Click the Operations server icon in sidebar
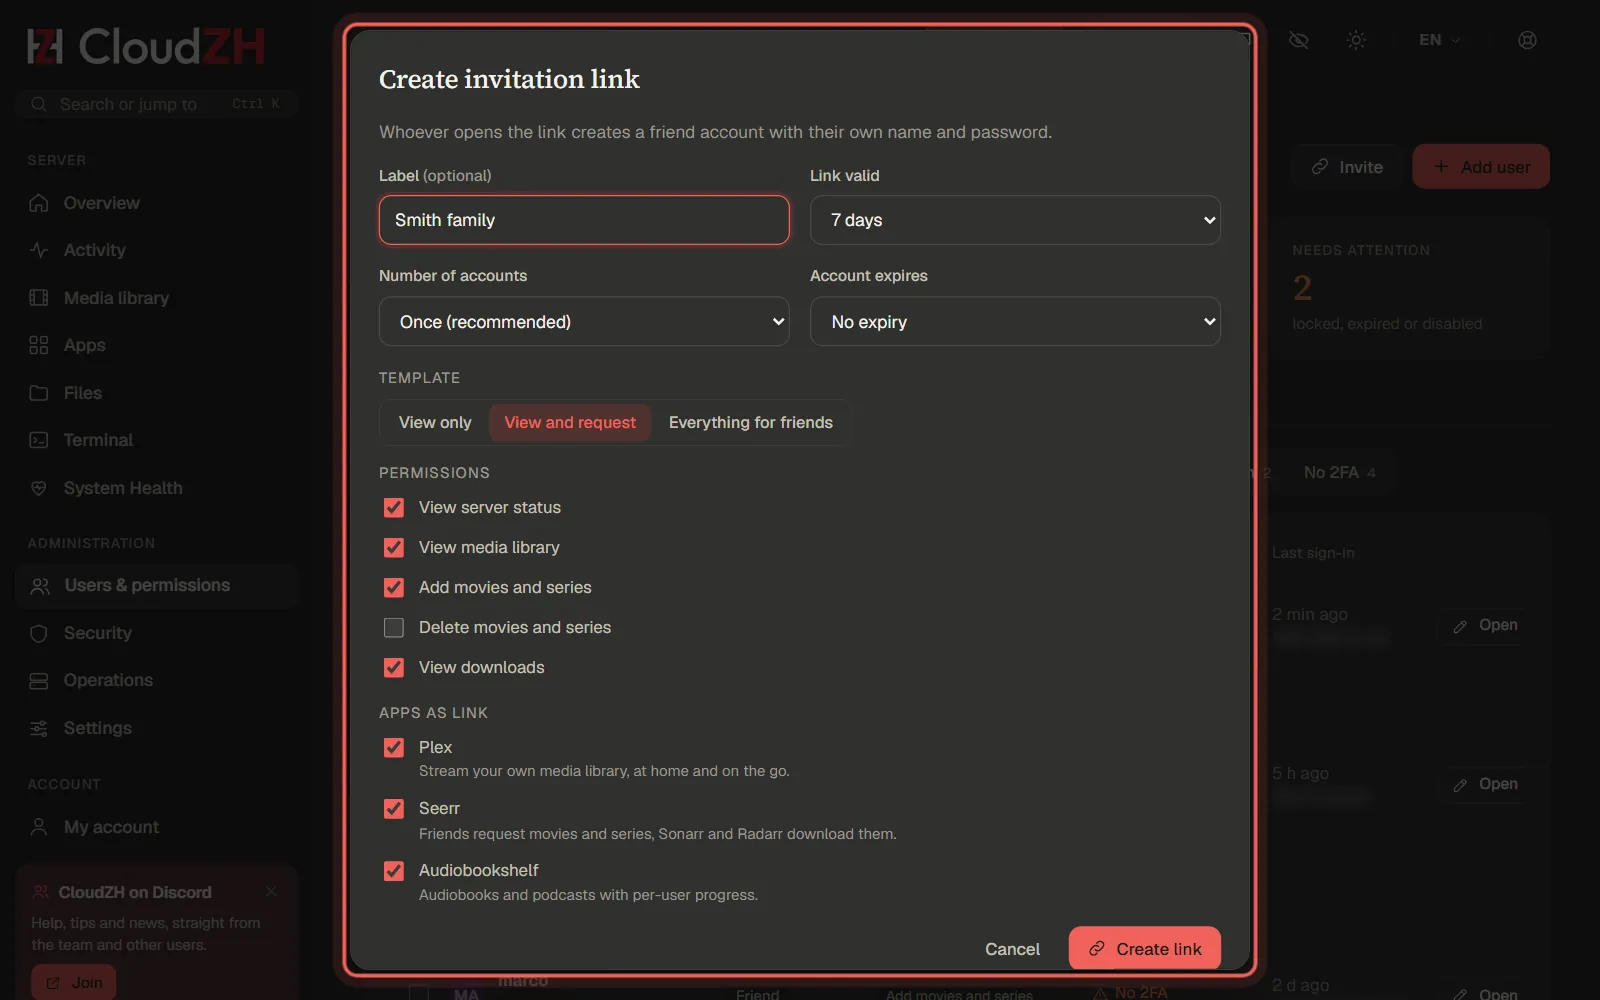Screen dimensions: 1600x1000 coord(39,680)
